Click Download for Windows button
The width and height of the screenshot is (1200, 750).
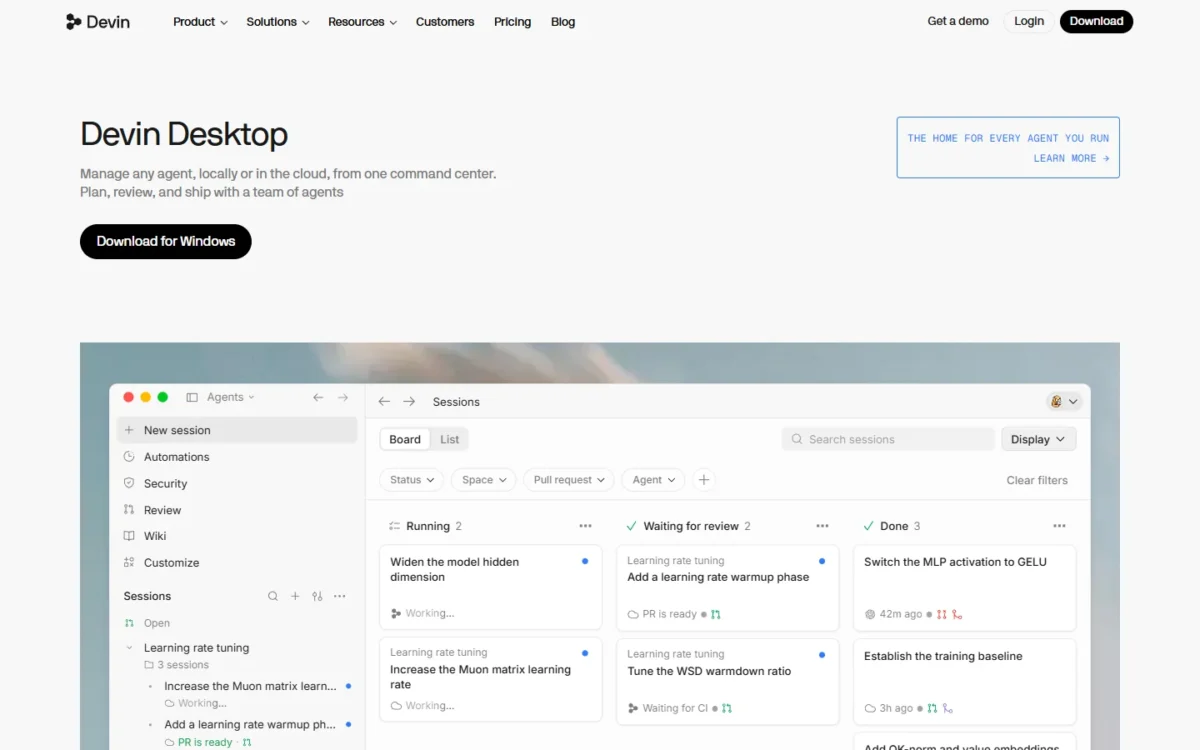click(x=166, y=241)
